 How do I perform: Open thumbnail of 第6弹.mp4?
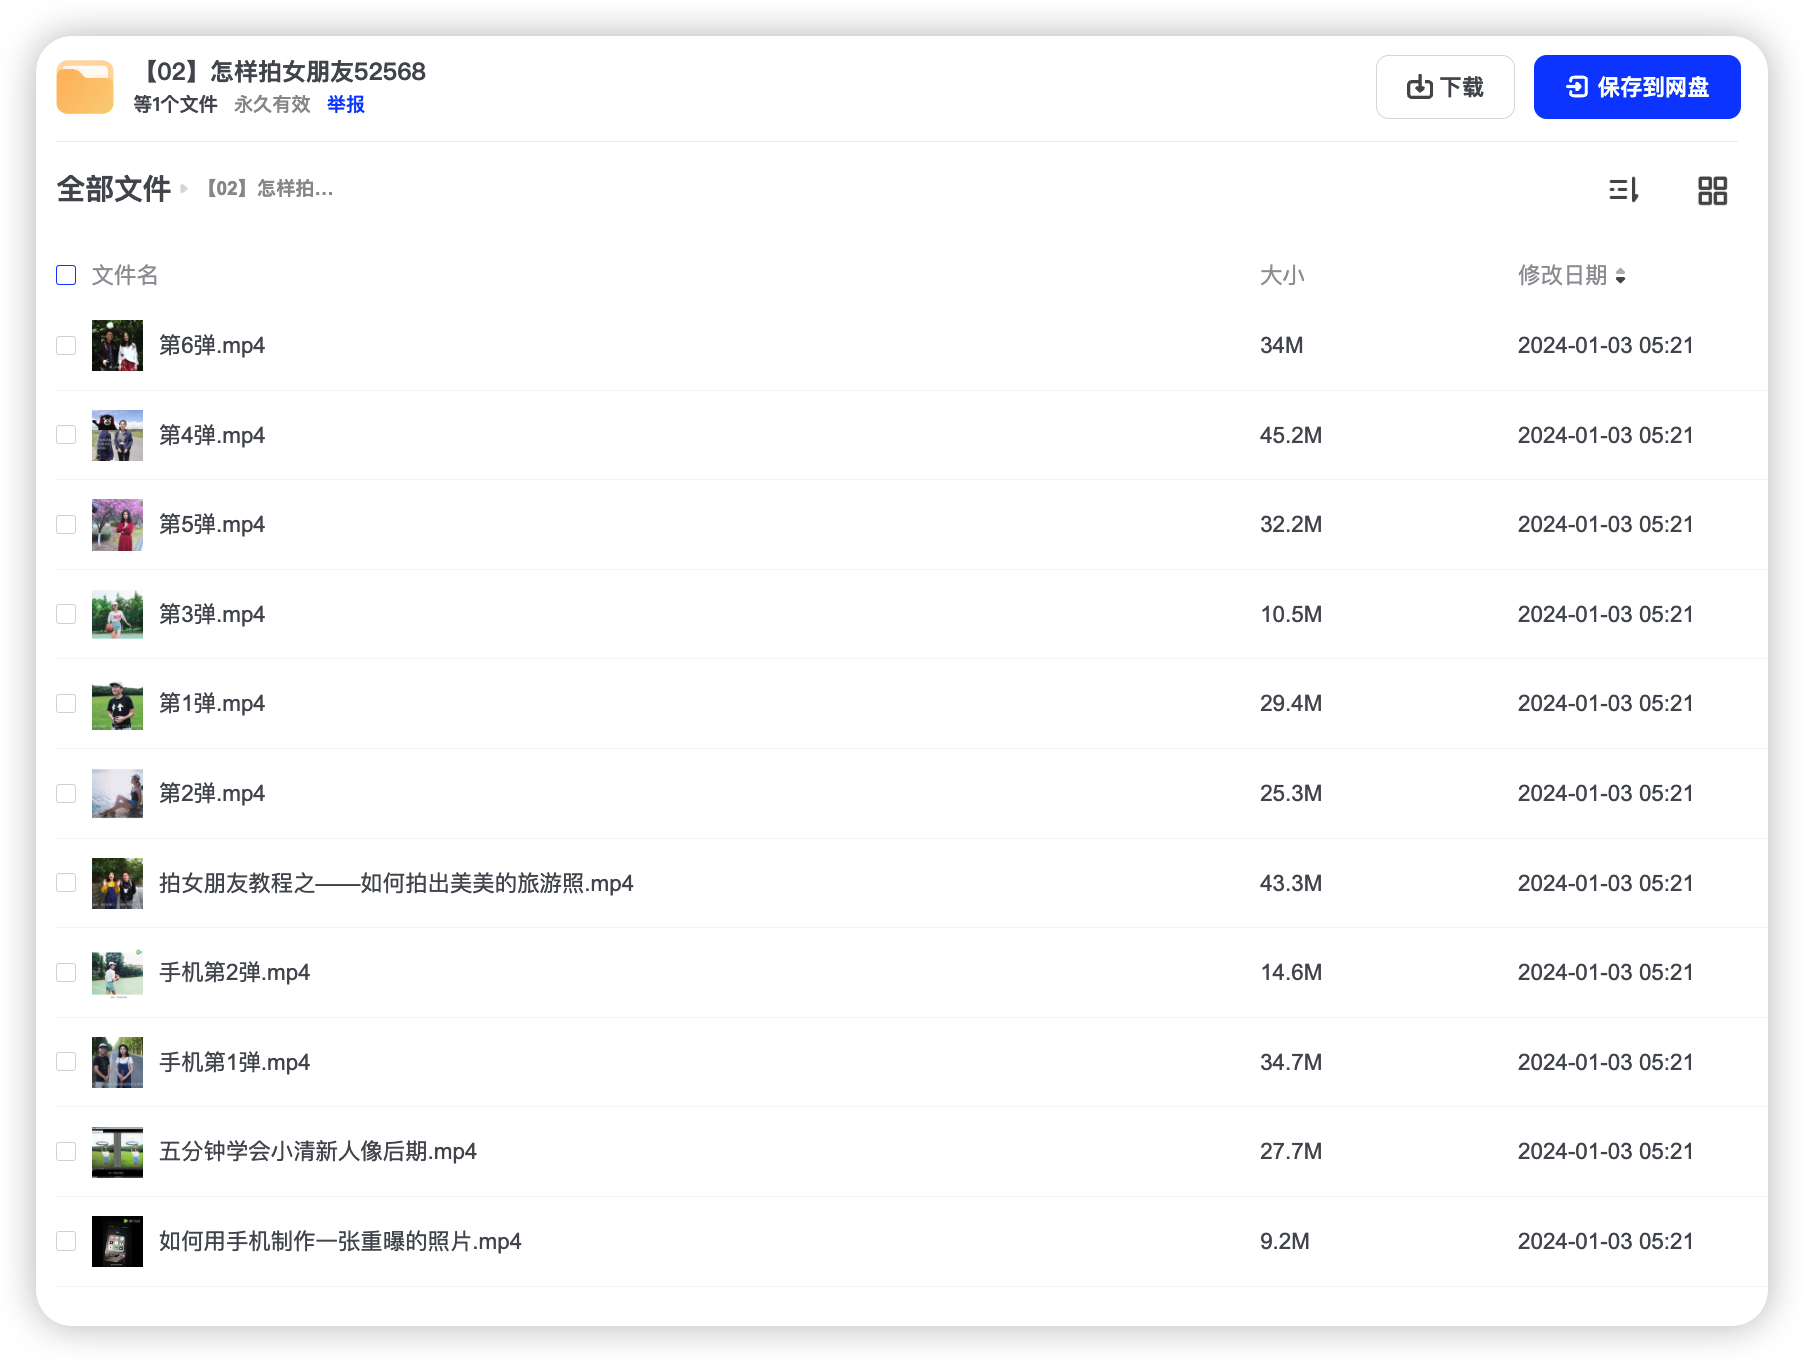[x=117, y=345]
